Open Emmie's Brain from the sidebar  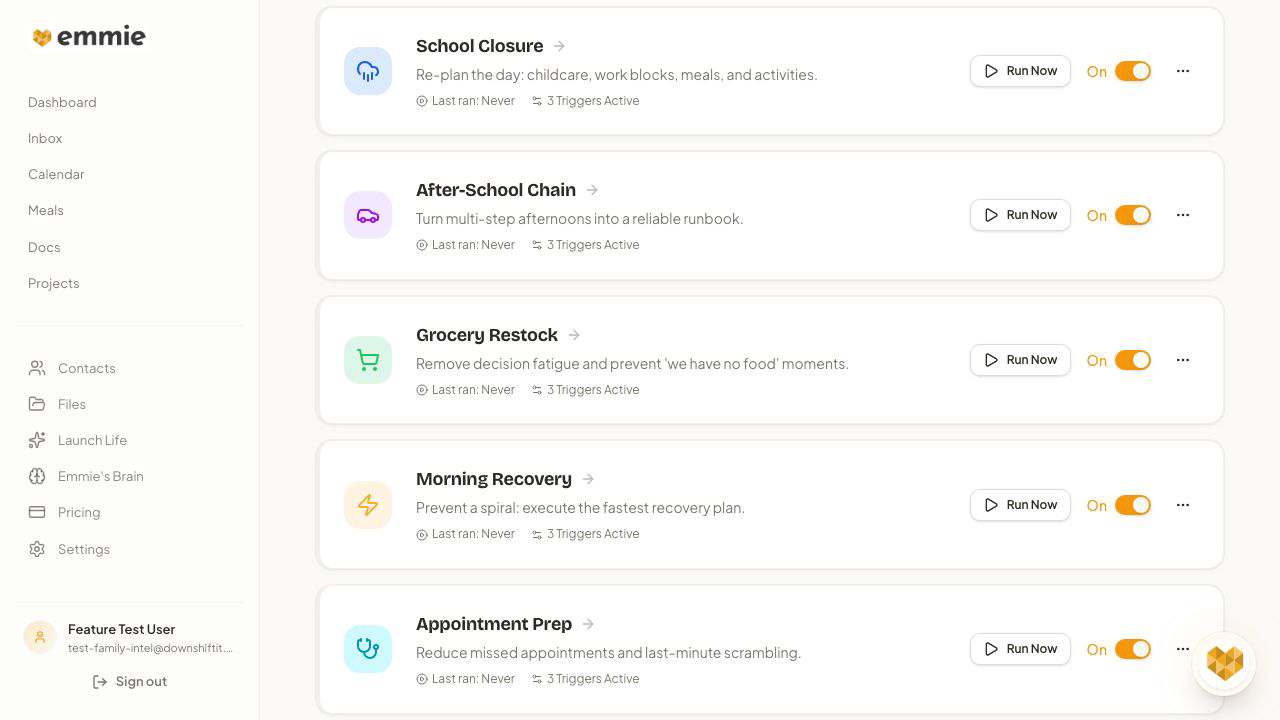[x=100, y=476]
